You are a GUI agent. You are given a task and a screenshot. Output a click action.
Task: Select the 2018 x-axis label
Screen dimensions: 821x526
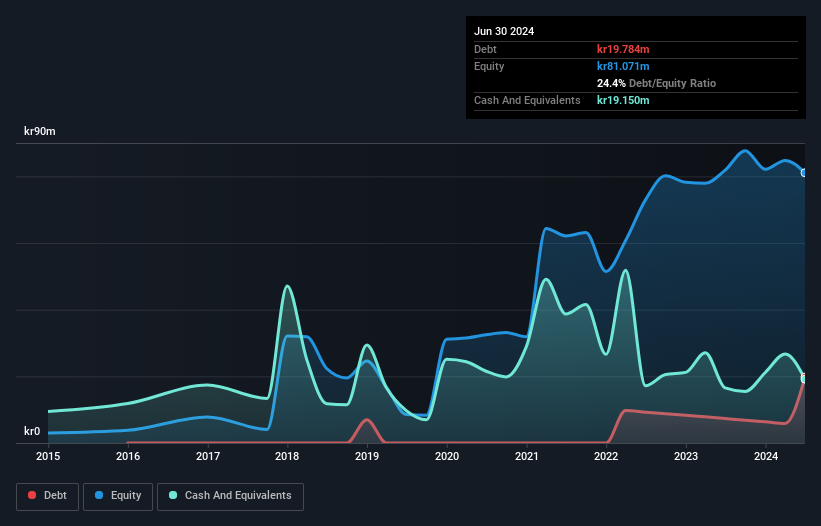pos(287,456)
